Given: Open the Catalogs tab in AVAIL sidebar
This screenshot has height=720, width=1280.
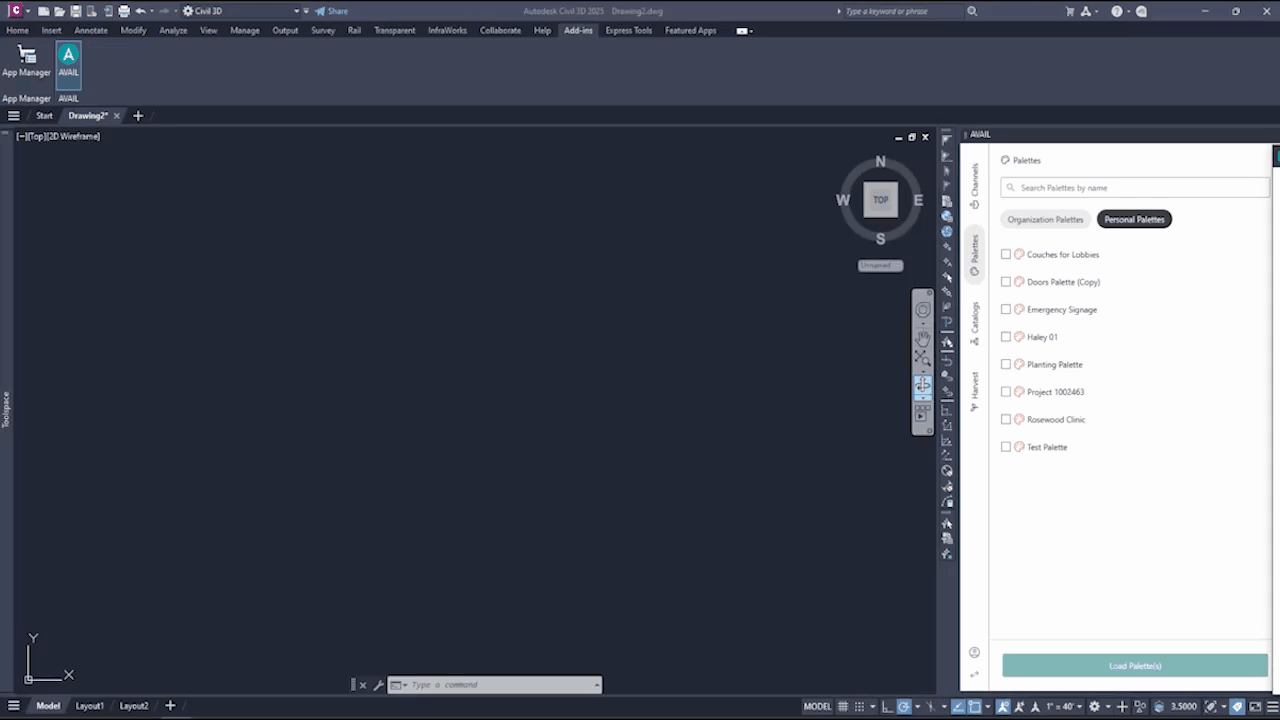Looking at the screenshot, I should (x=975, y=324).
